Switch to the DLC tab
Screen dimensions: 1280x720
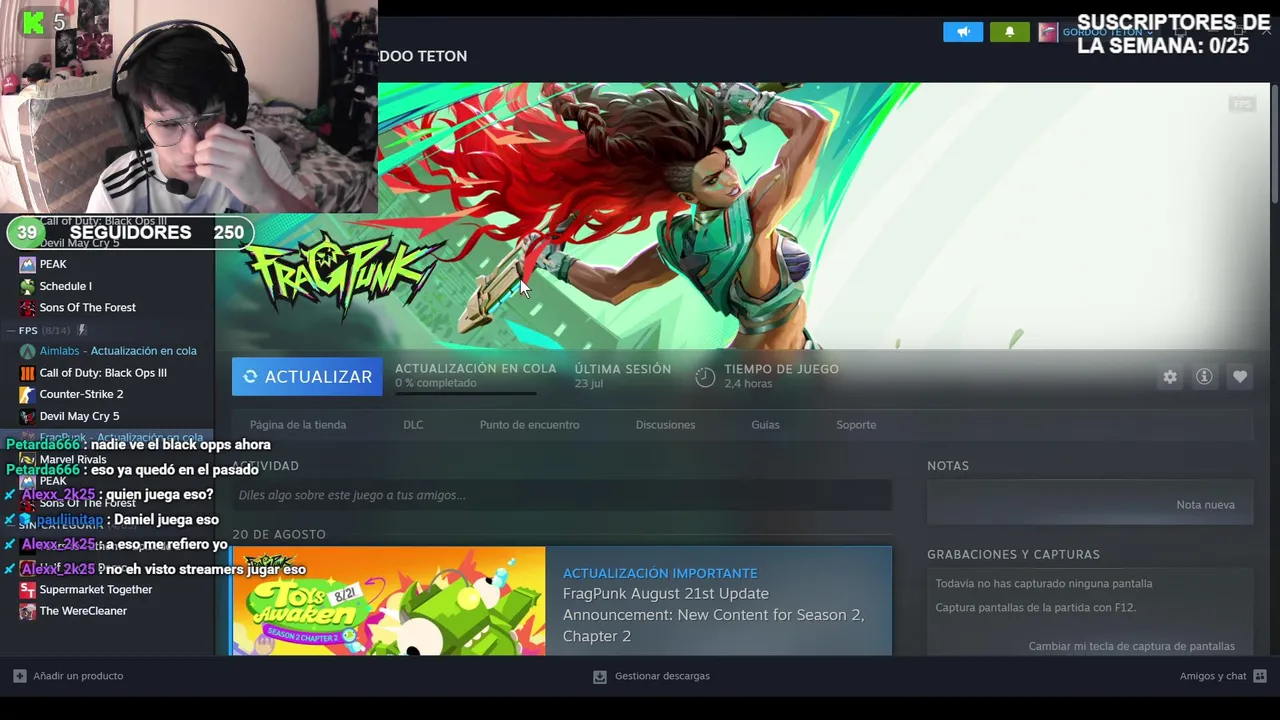tap(413, 425)
